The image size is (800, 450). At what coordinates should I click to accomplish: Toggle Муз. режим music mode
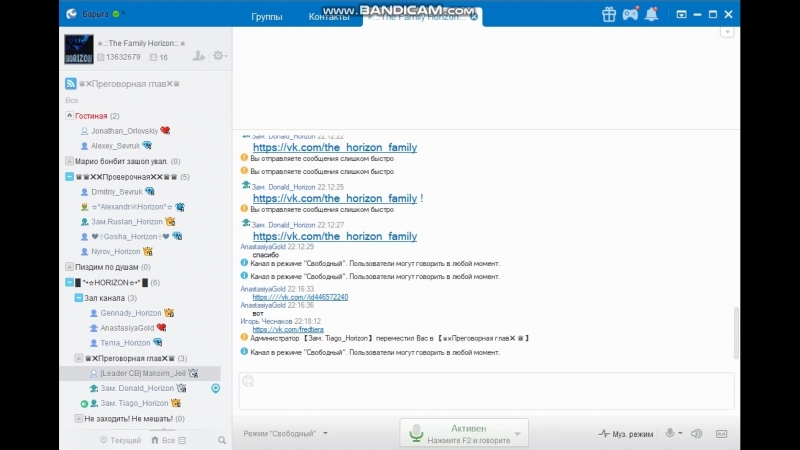(x=626, y=434)
